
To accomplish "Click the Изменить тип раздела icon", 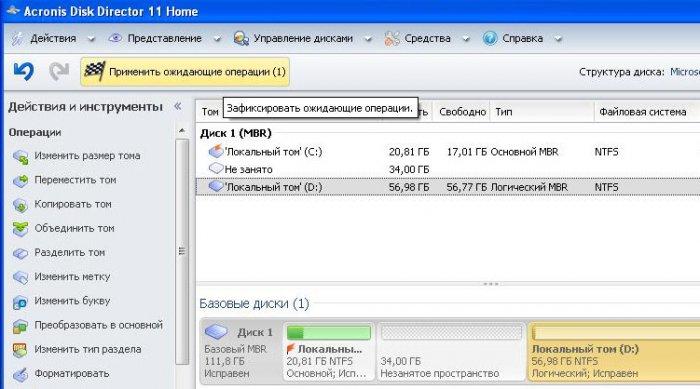I will tap(21, 350).
